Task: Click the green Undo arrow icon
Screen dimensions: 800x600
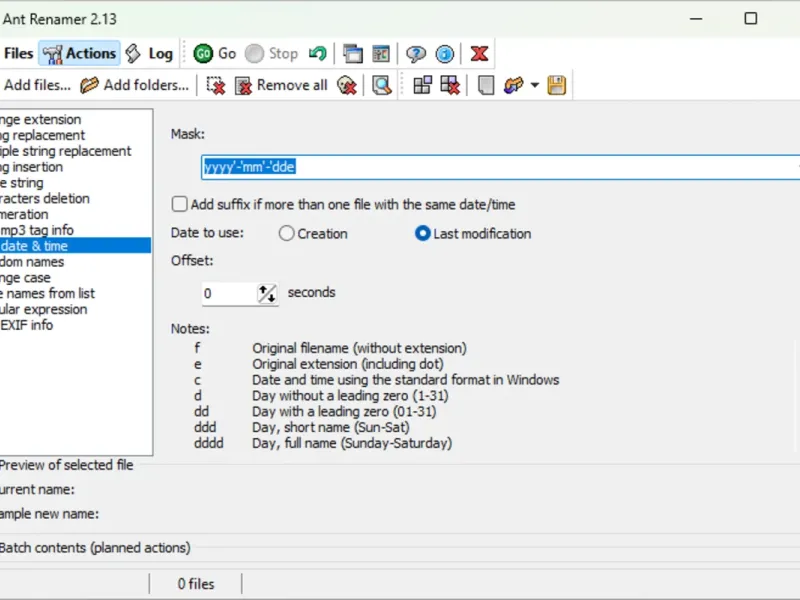Action: coord(318,54)
